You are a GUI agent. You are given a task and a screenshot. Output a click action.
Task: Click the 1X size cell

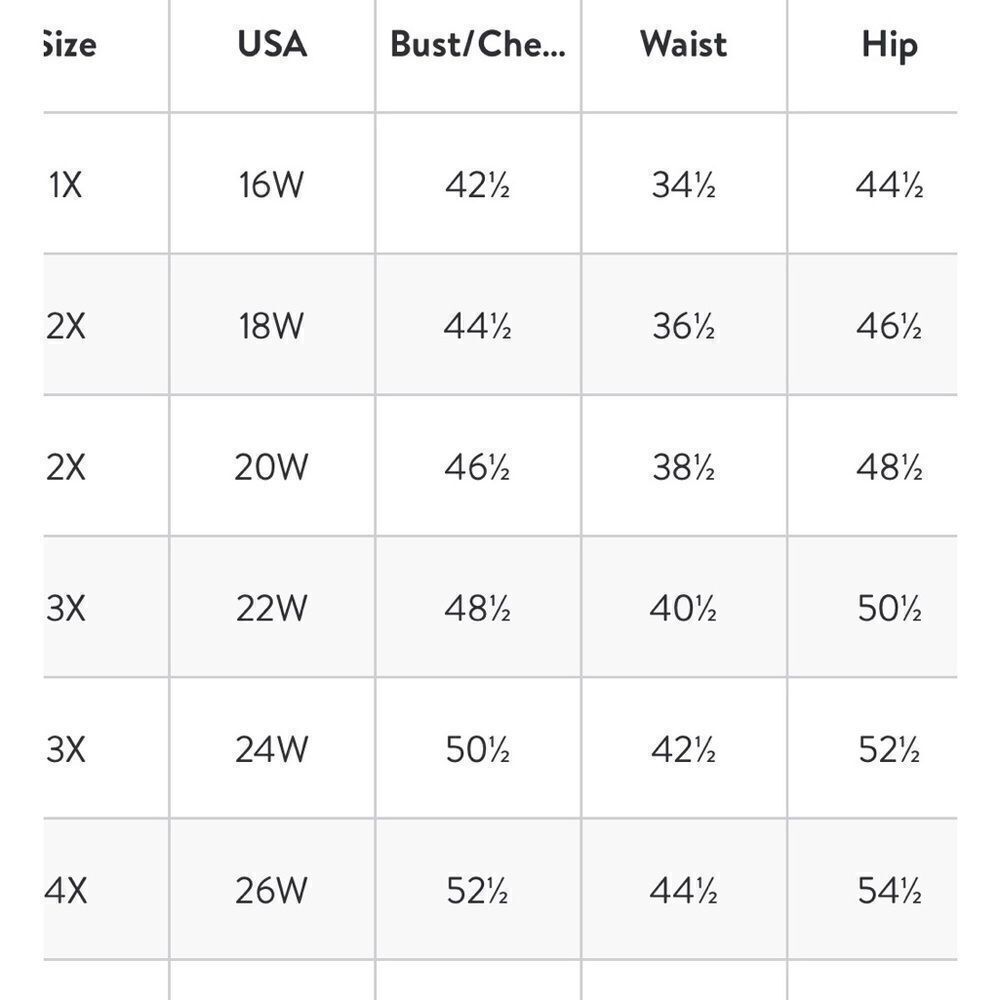click(66, 185)
